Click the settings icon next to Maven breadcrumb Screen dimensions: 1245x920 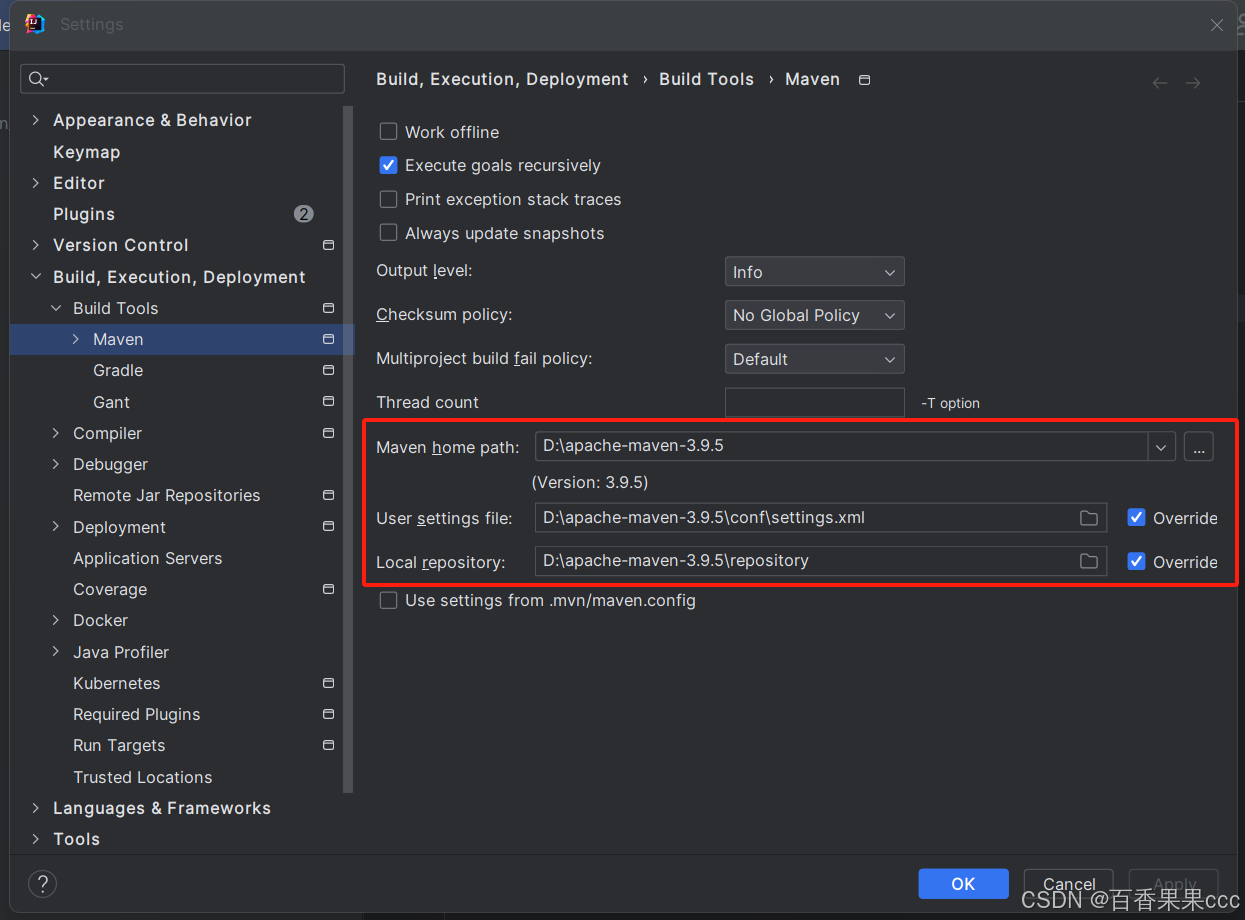(864, 79)
